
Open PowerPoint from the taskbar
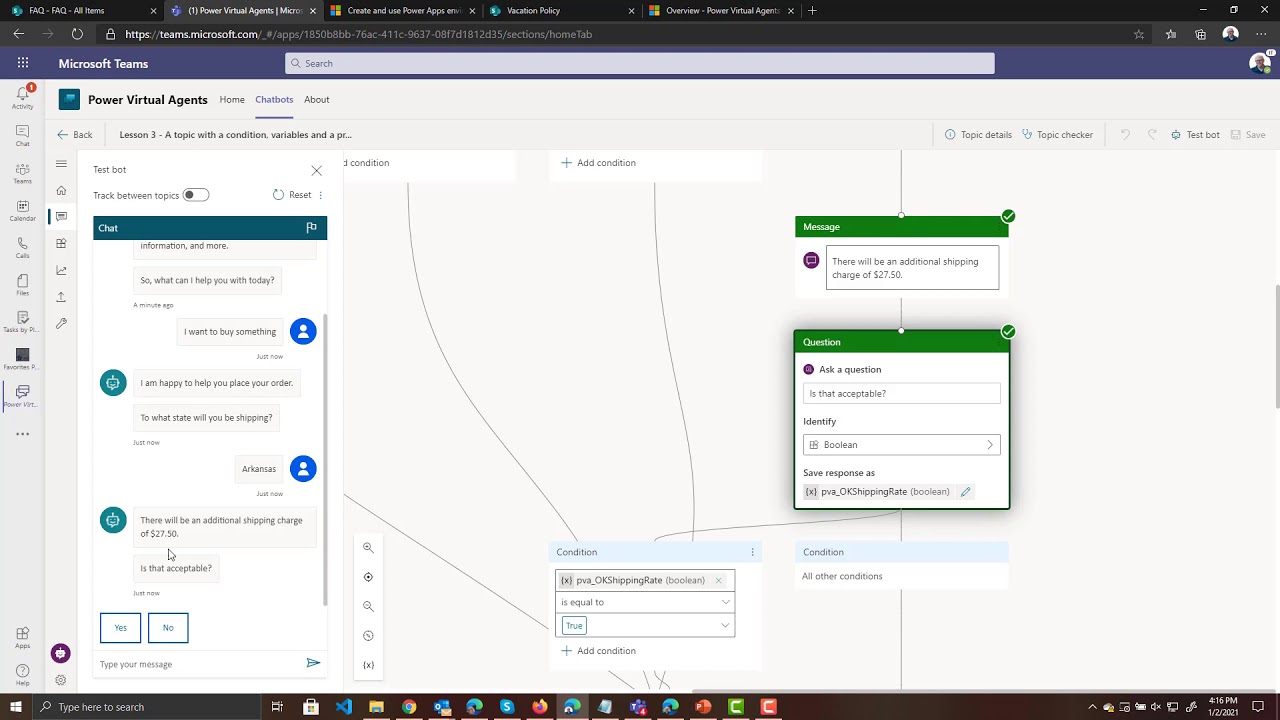(x=703, y=707)
